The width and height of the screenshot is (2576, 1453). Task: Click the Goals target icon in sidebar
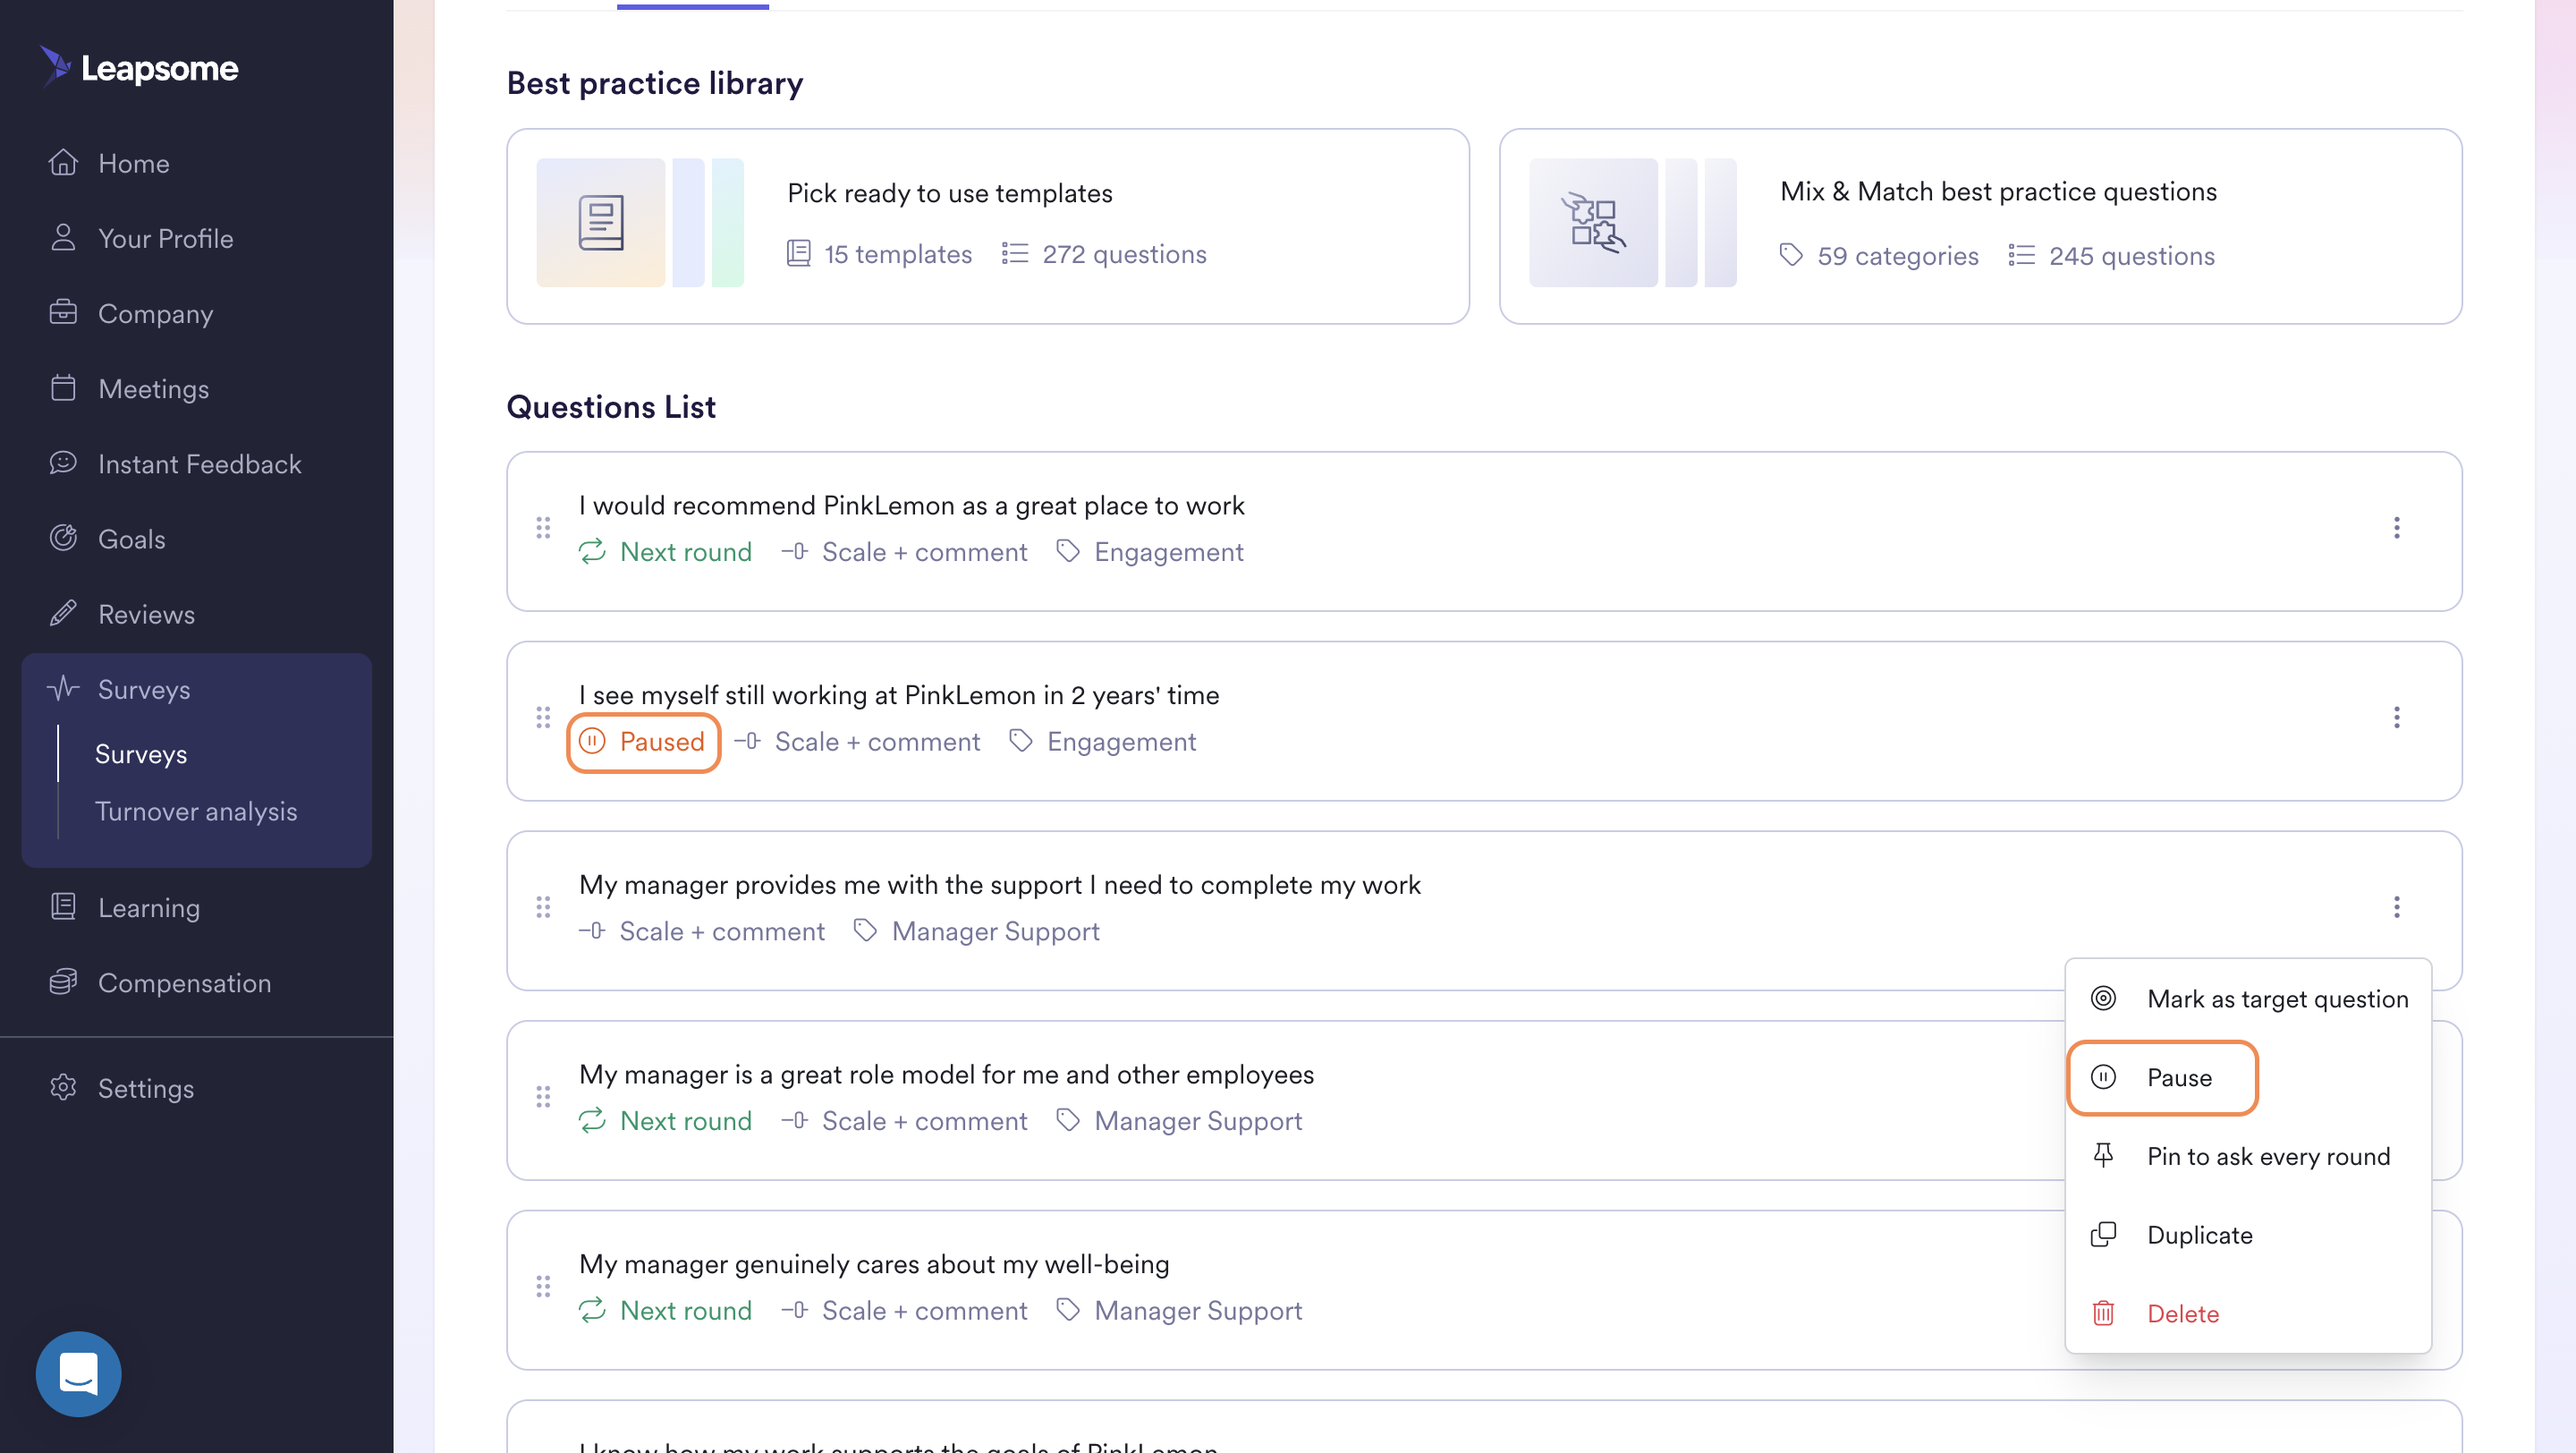63,538
